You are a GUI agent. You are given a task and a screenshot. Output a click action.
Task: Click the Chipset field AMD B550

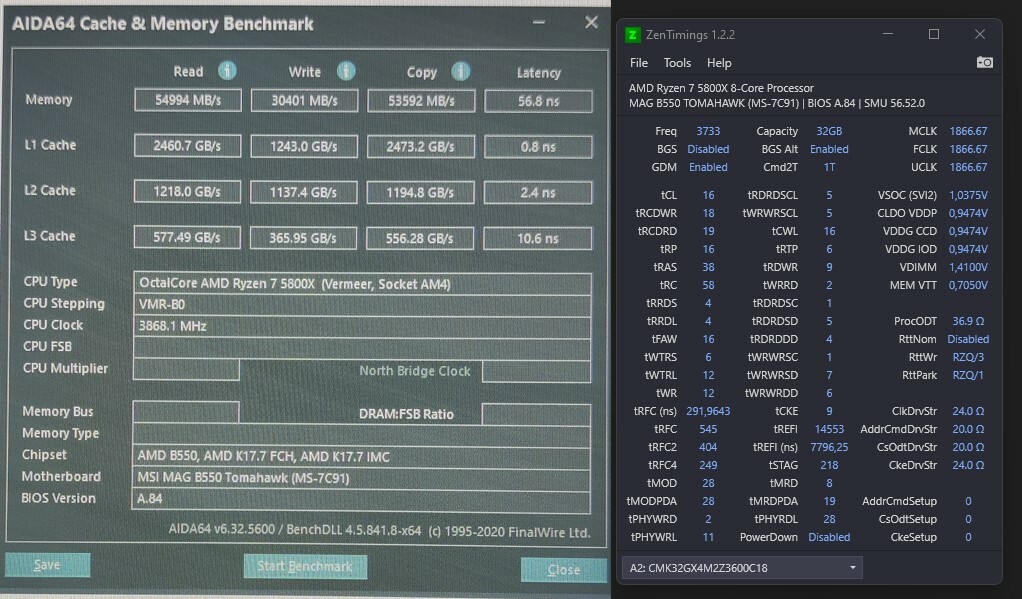361,456
